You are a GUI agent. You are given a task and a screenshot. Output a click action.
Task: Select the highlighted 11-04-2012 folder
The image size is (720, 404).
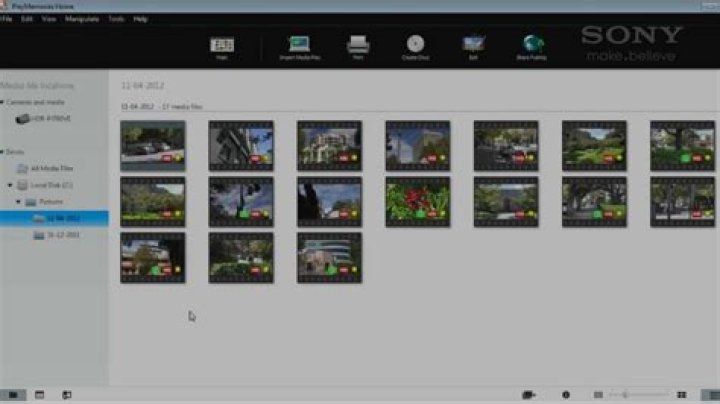click(x=54, y=219)
